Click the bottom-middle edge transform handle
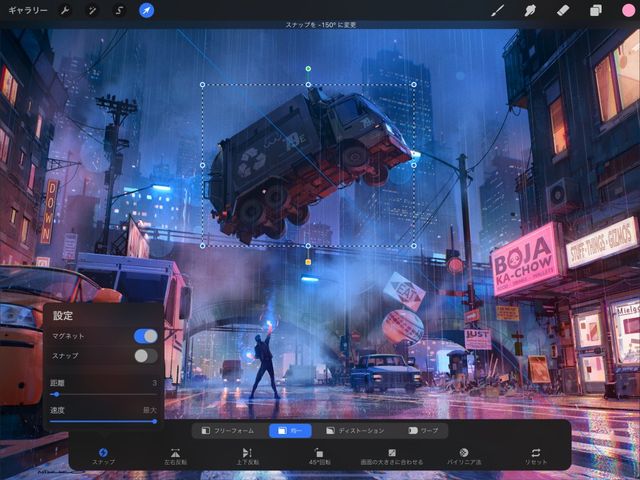 [308, 246]
